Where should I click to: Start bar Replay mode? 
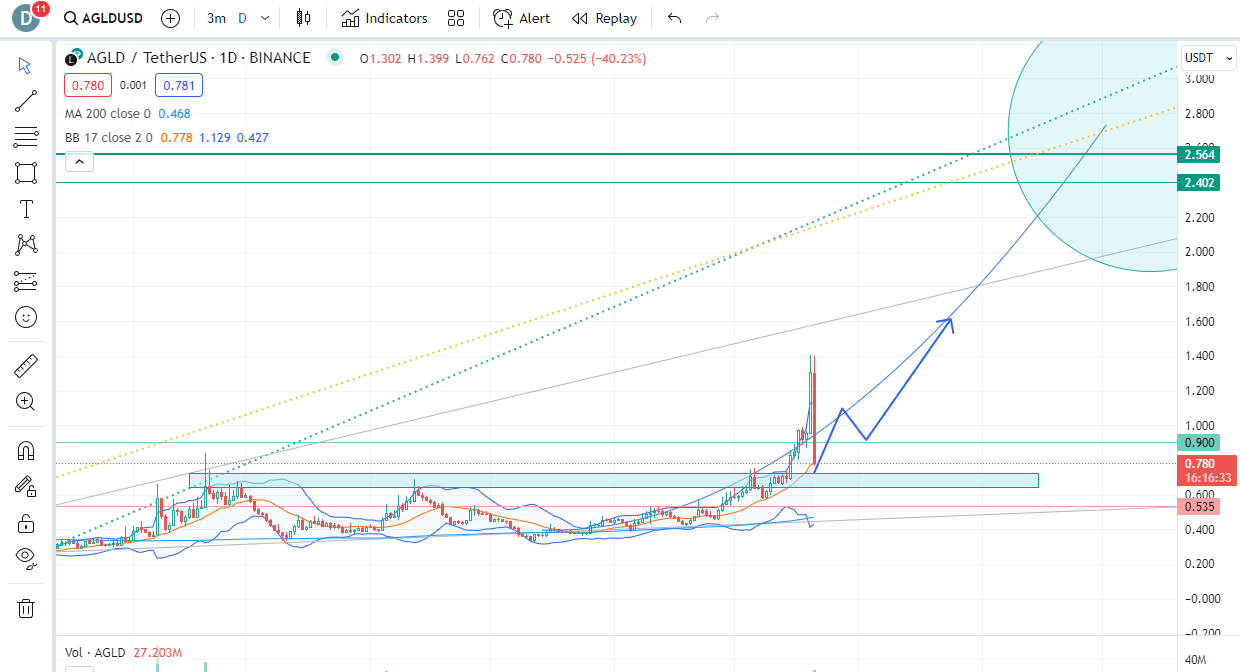(x=604, y=18)
